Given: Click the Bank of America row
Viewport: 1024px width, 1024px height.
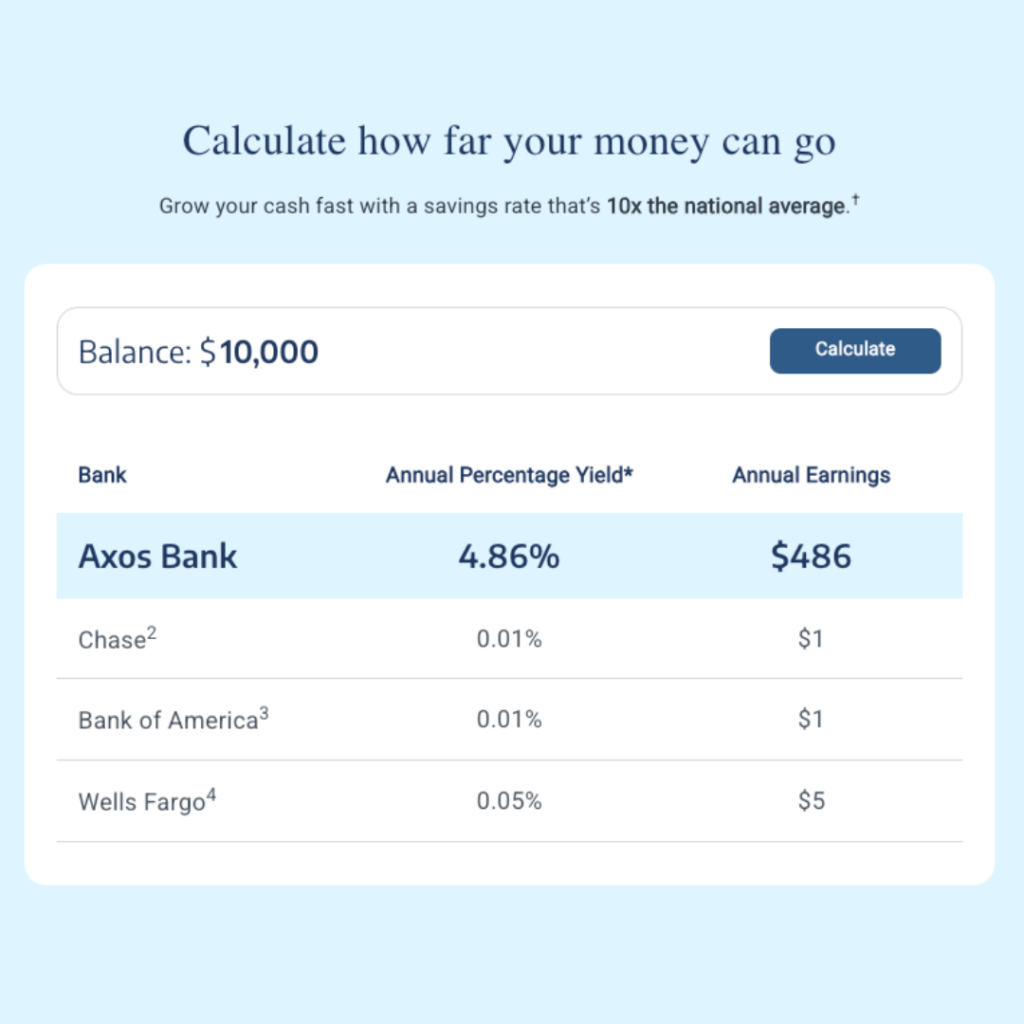Looking at the screenshot, I should tap(510, 720).
